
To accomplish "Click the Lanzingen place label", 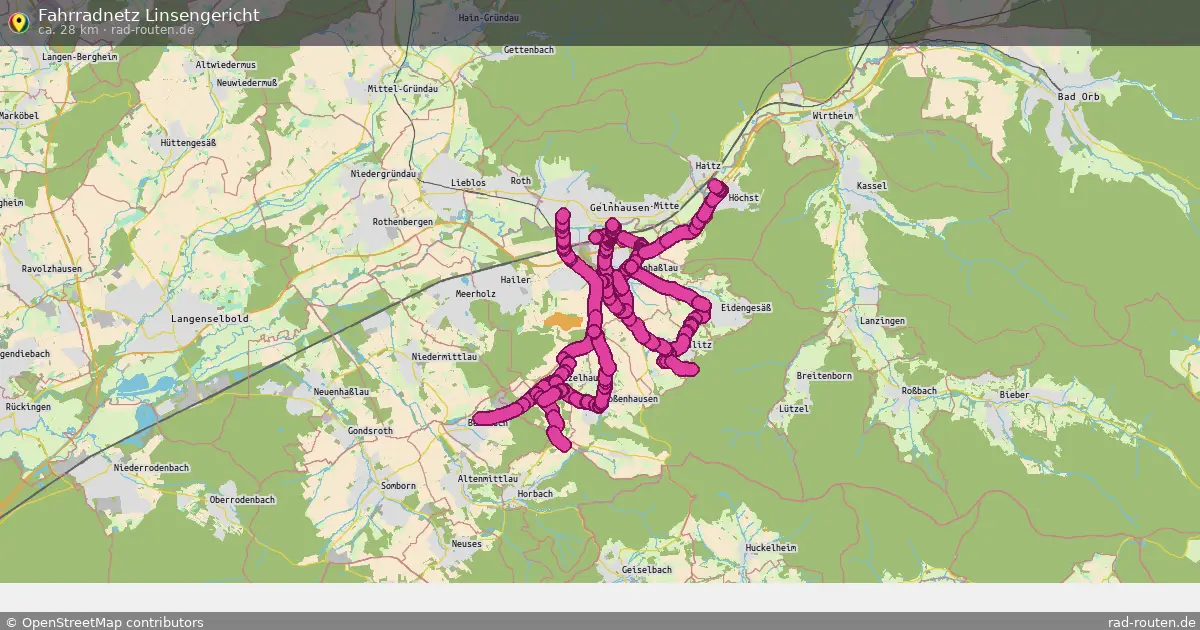I will [882, 321].
